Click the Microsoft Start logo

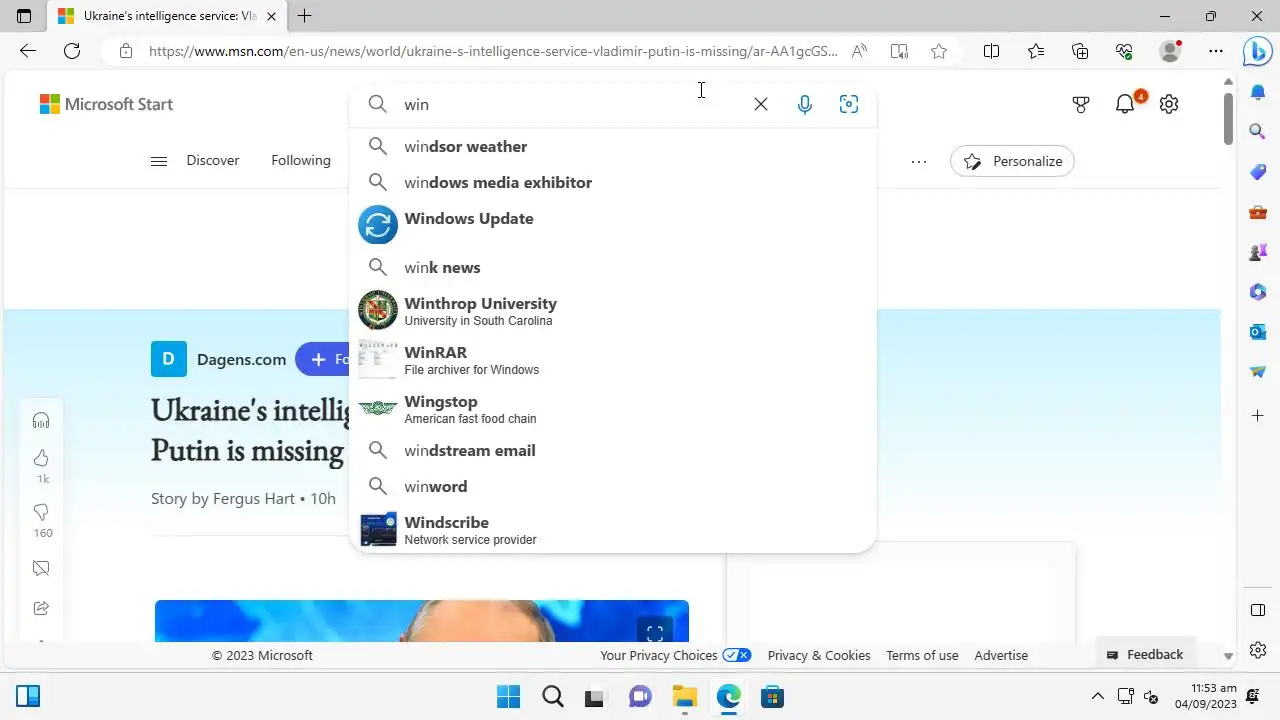point(106,104)
